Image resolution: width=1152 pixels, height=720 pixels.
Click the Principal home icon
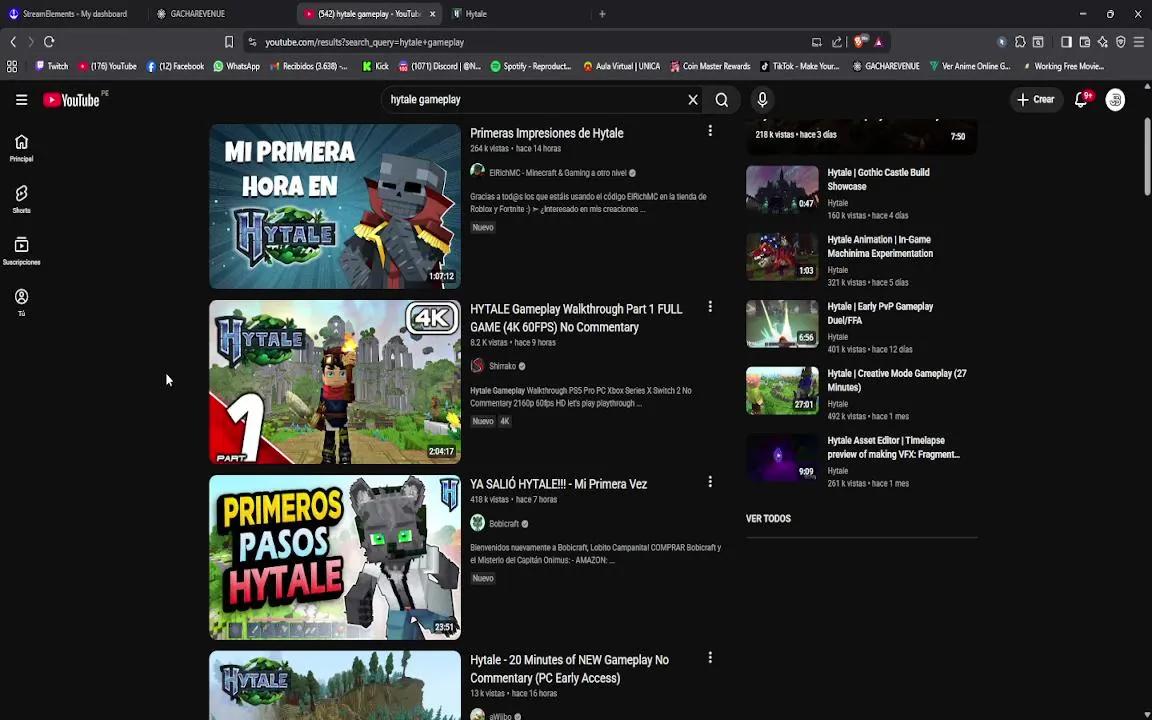[x=21, y=146]
